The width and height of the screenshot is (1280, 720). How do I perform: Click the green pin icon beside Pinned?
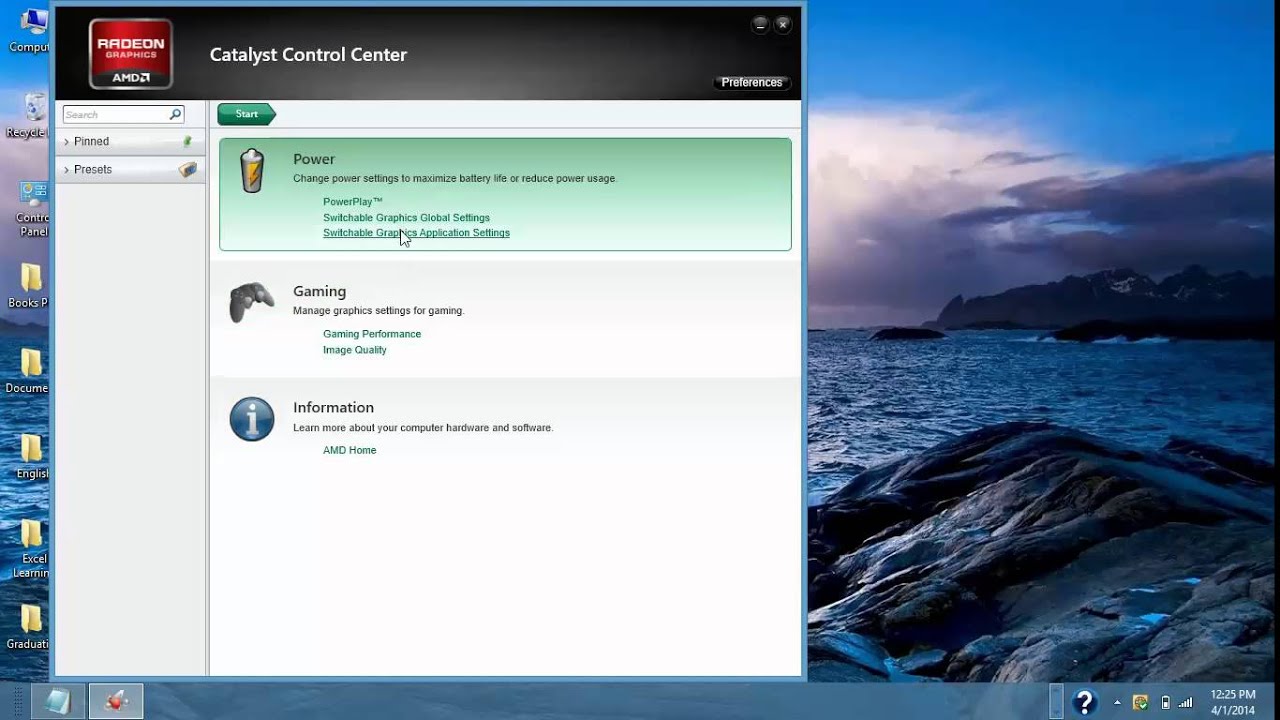pyautogui.click(x=188, y=141)
